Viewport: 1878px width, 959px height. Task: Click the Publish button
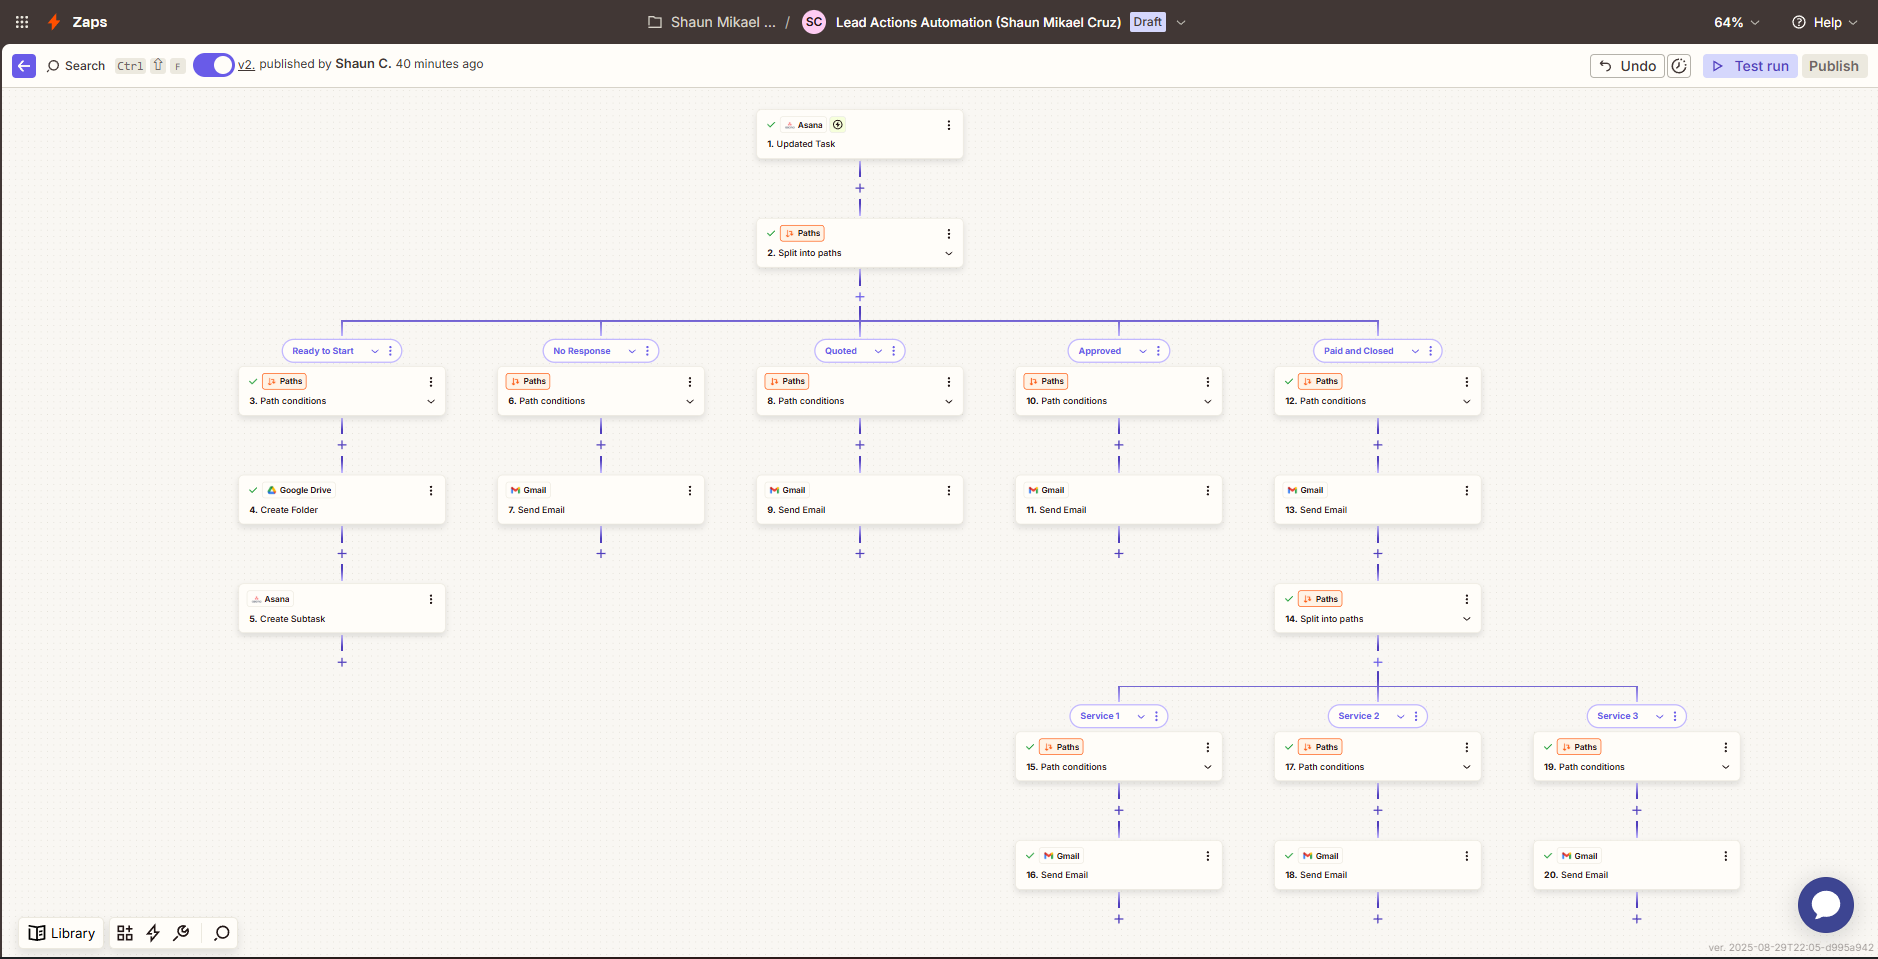pos(1833,65)
